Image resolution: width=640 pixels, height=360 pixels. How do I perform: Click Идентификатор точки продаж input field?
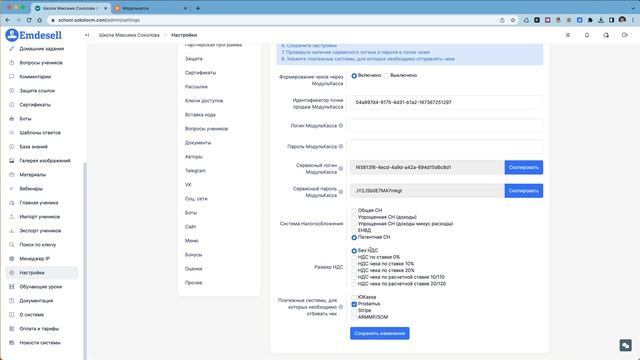click(447, 102)
